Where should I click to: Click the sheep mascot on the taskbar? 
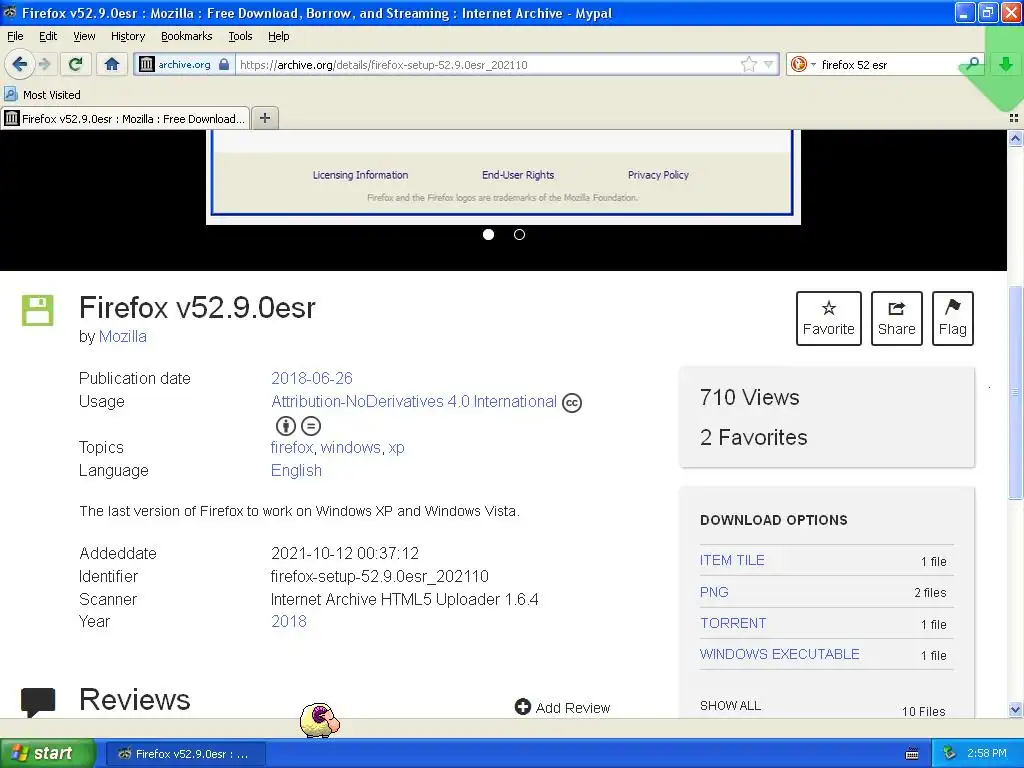319,720
